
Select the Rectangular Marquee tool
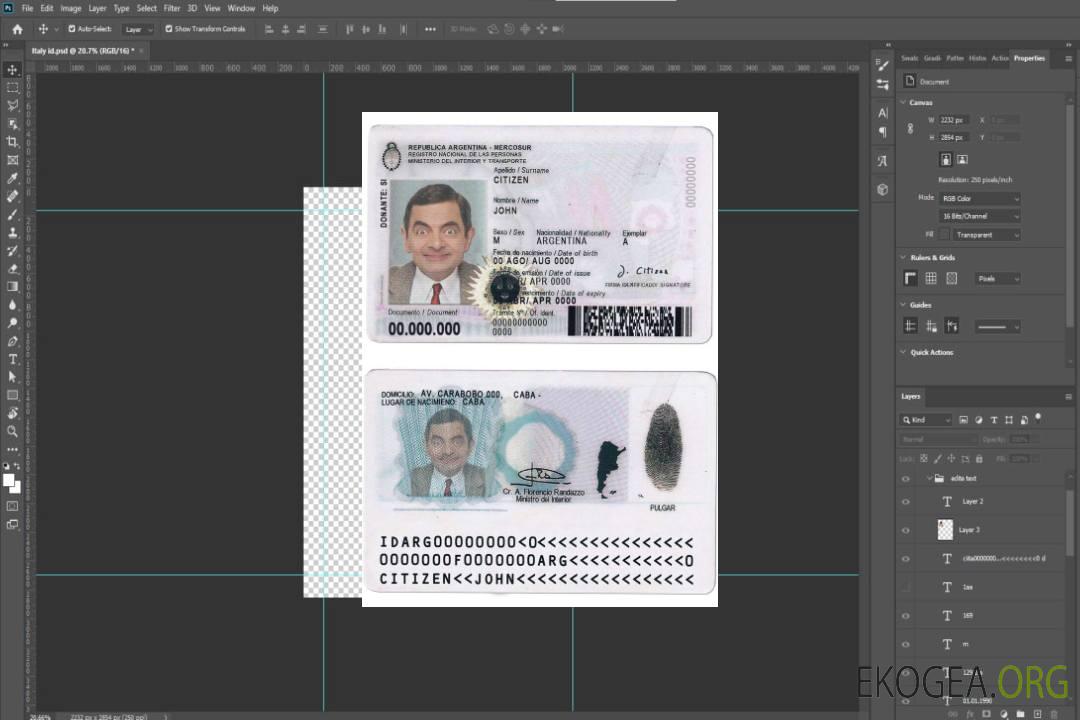point(12,88)
